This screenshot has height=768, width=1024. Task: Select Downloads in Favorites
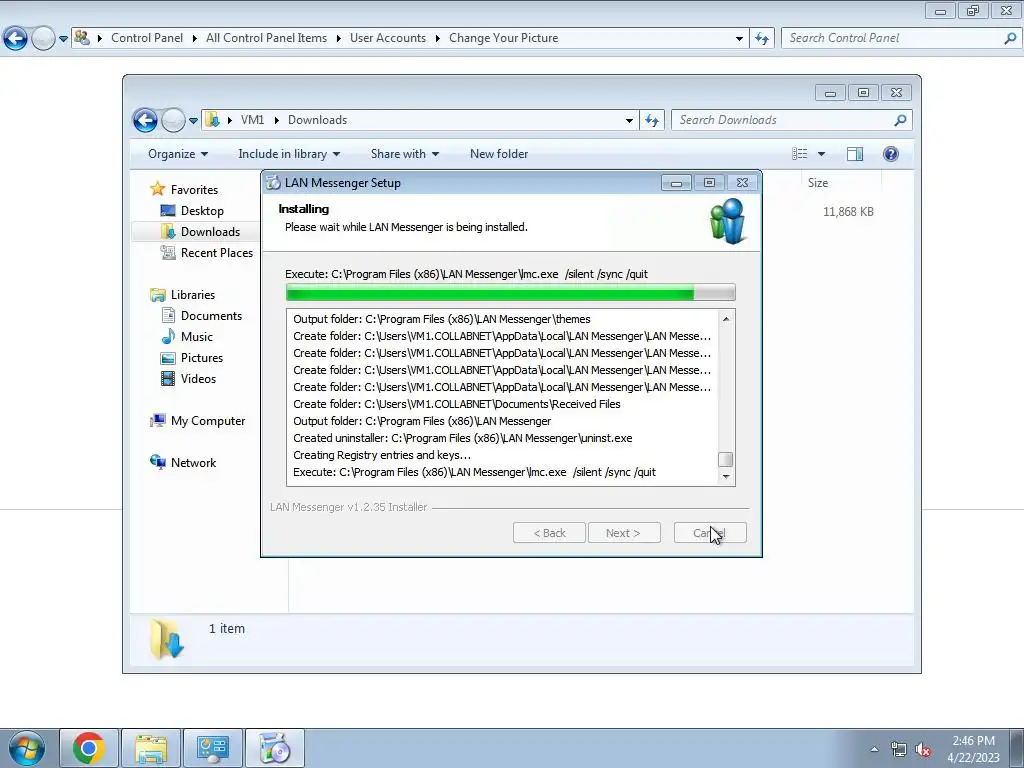point(210,232)
